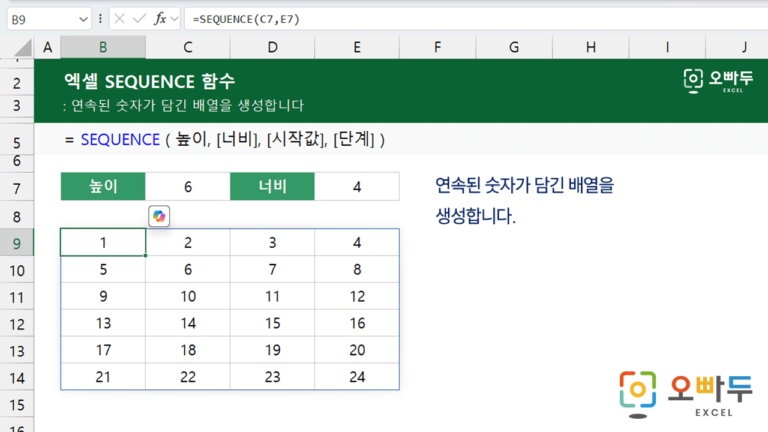Click the cell containing 3
The image size is (768, 432).
tap(272, 242)
